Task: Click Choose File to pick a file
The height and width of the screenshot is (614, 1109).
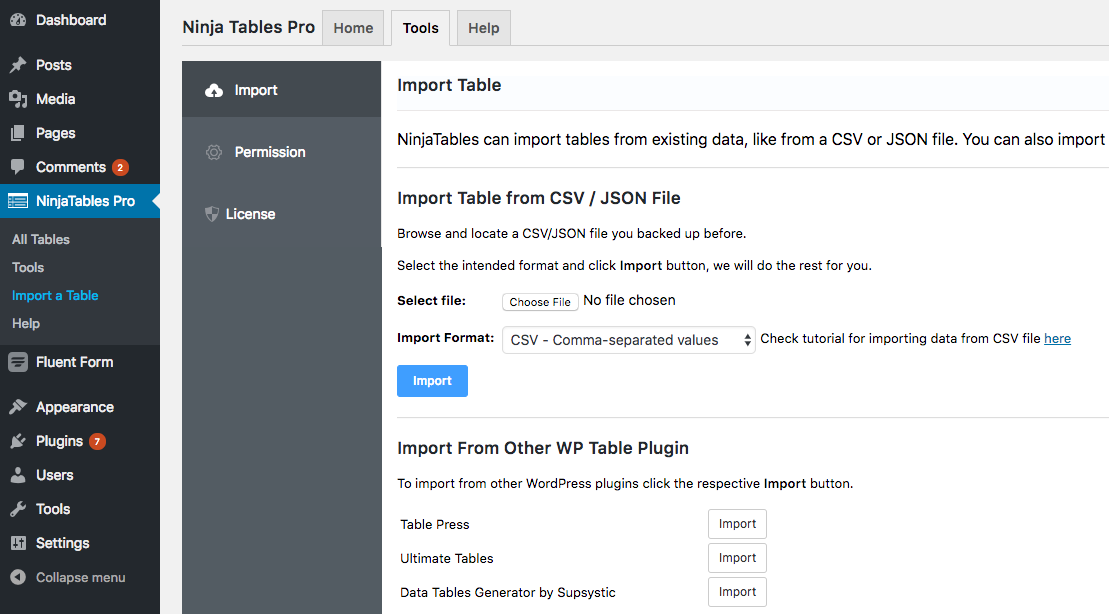Action: coord(540,301)
